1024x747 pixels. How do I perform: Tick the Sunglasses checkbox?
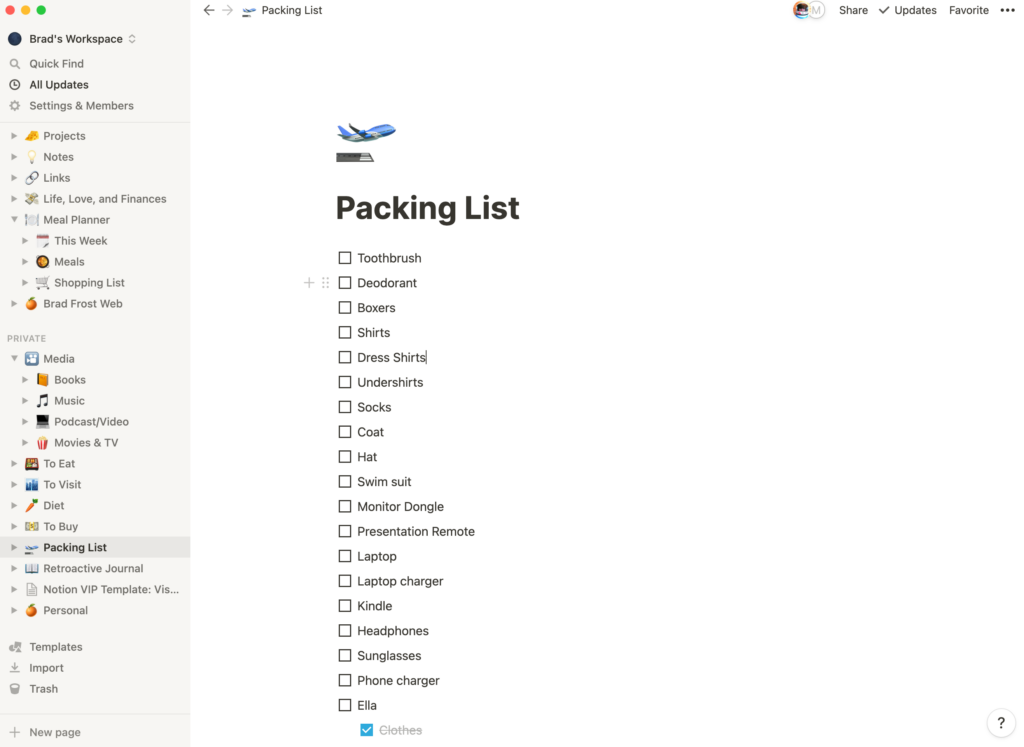345,656
